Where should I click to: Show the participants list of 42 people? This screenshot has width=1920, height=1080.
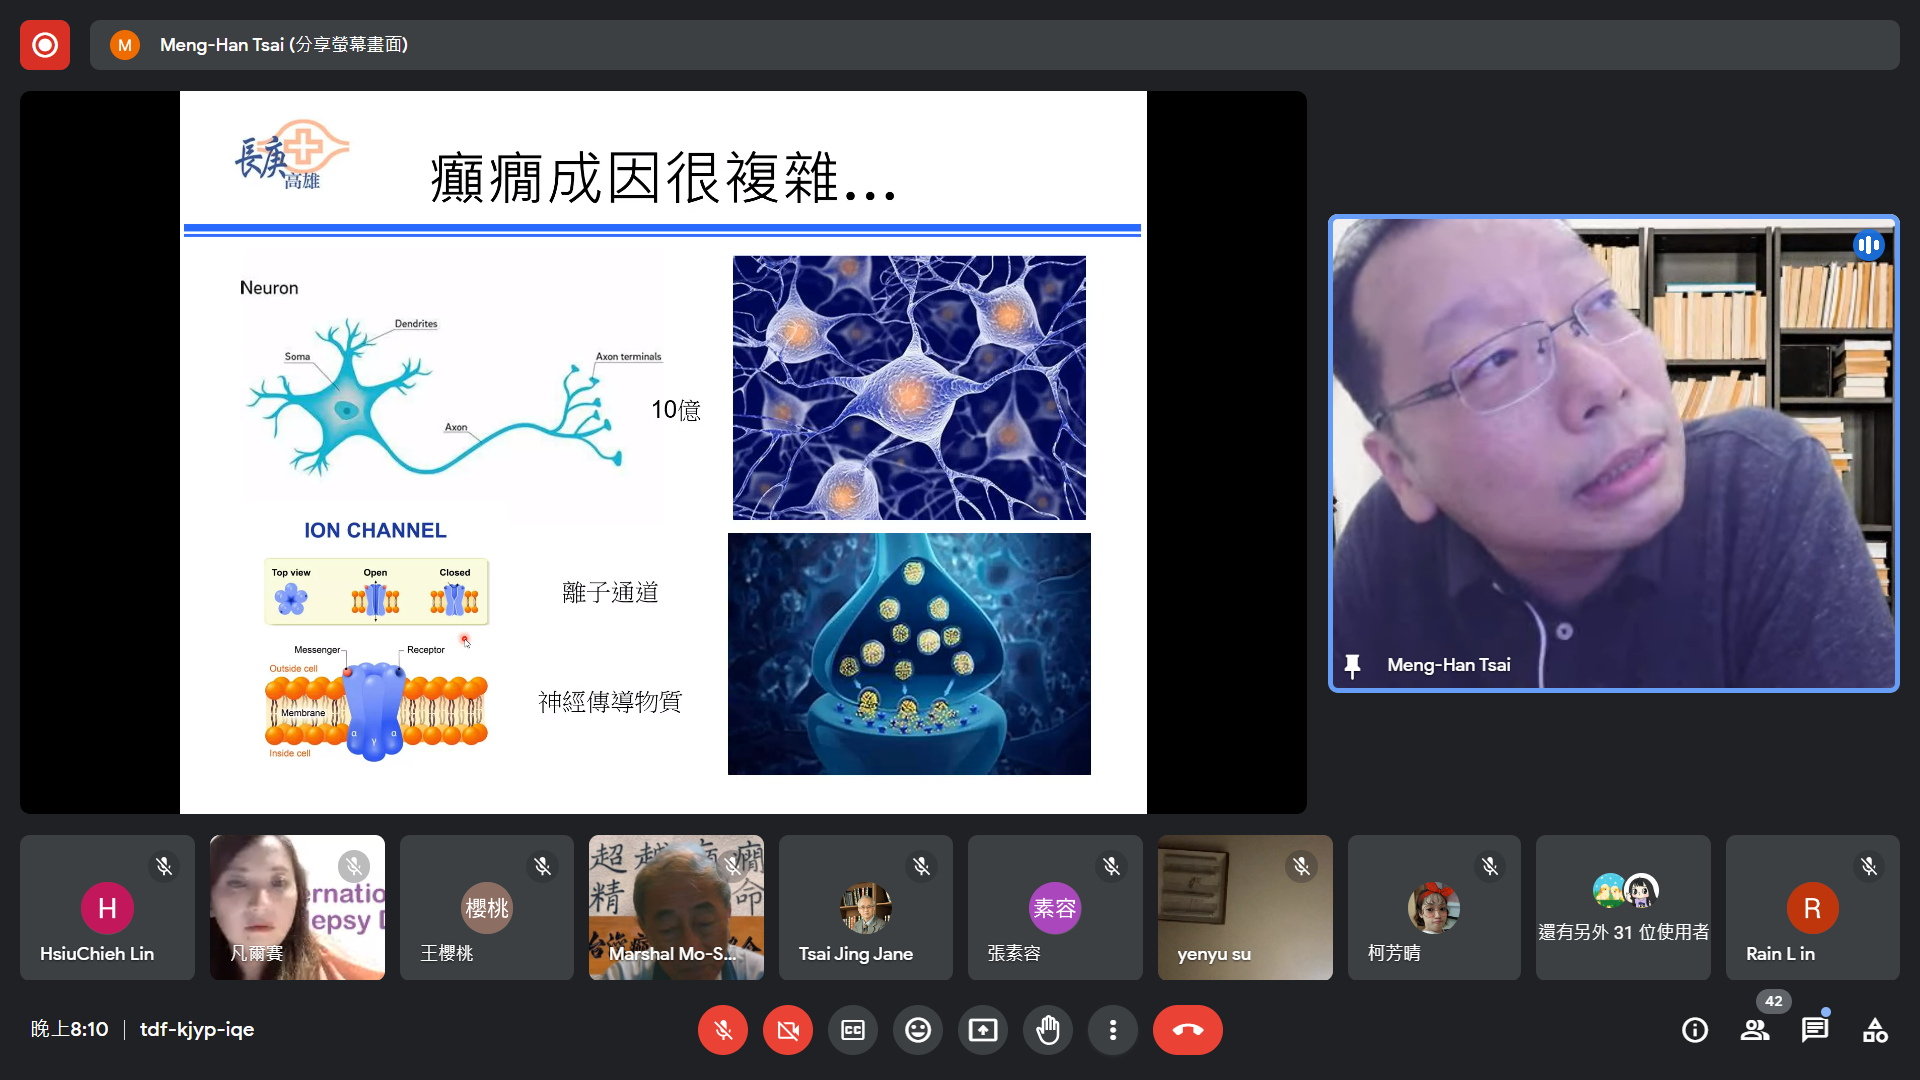1755,1030
